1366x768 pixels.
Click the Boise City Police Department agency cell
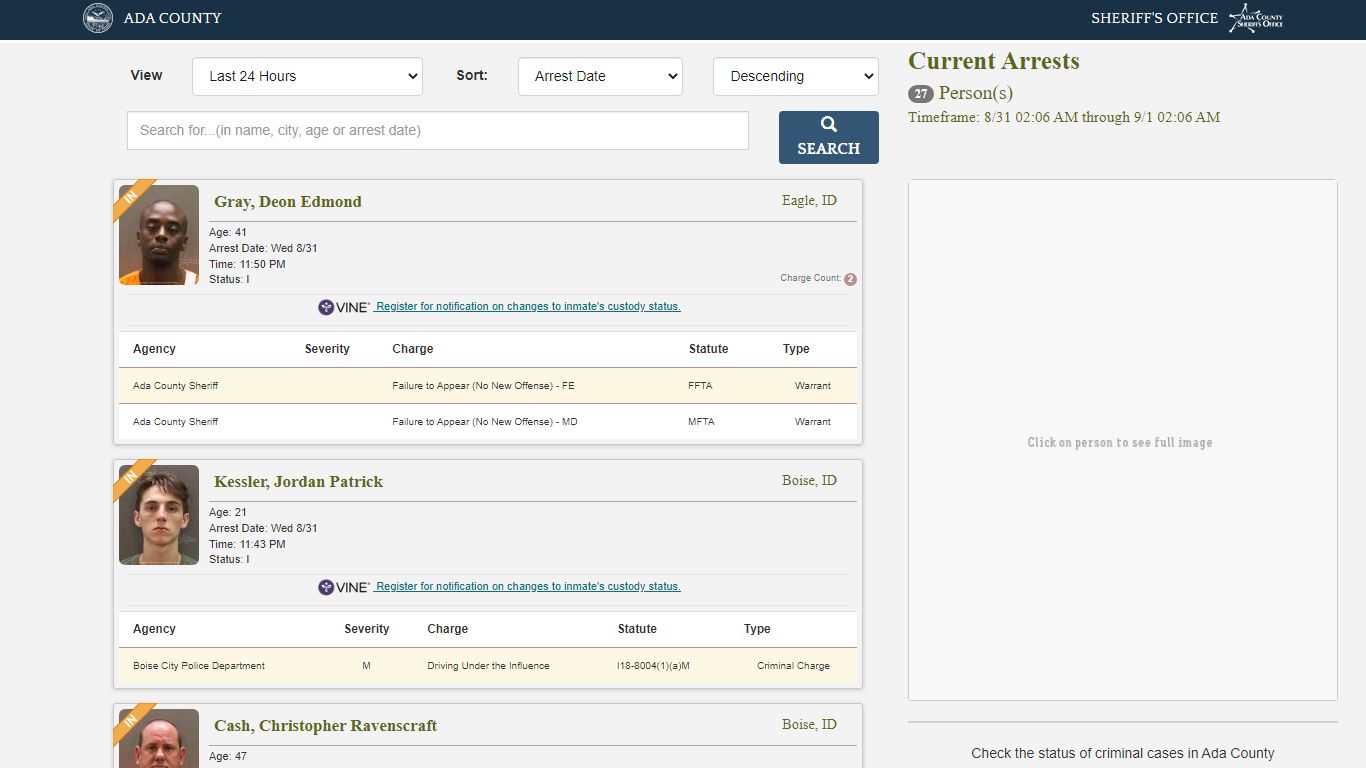tap(199, 666)
